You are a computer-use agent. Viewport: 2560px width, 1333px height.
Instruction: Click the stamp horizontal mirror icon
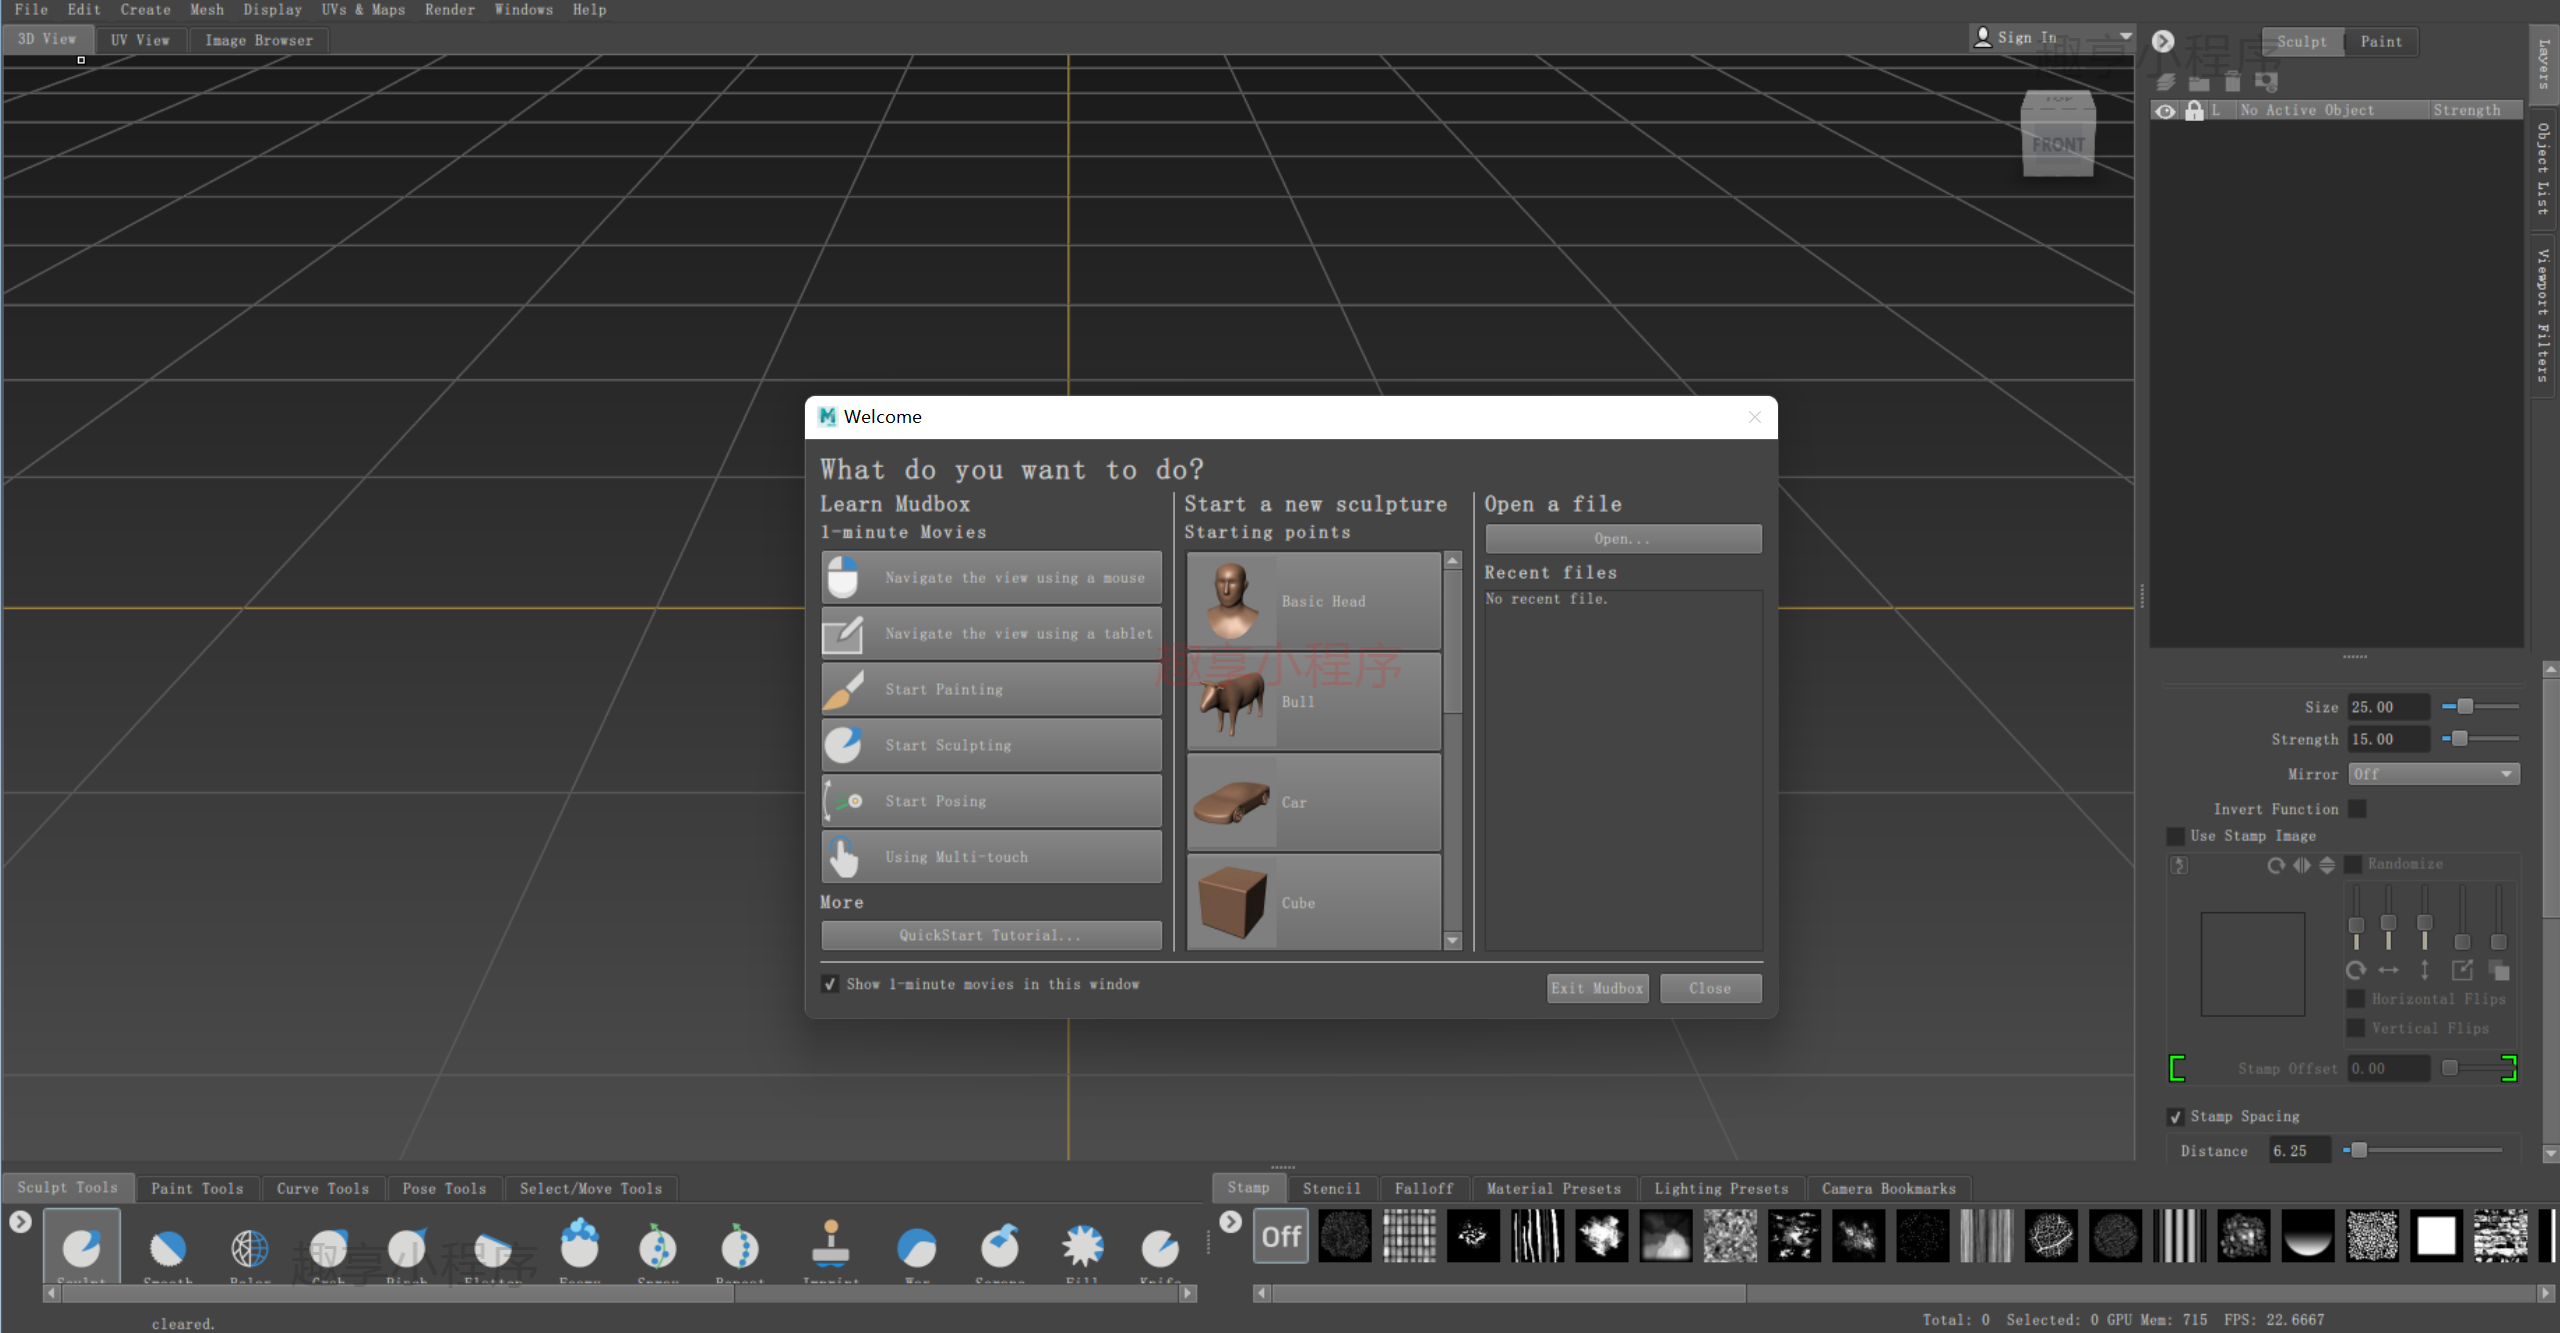coord(2302,865)
